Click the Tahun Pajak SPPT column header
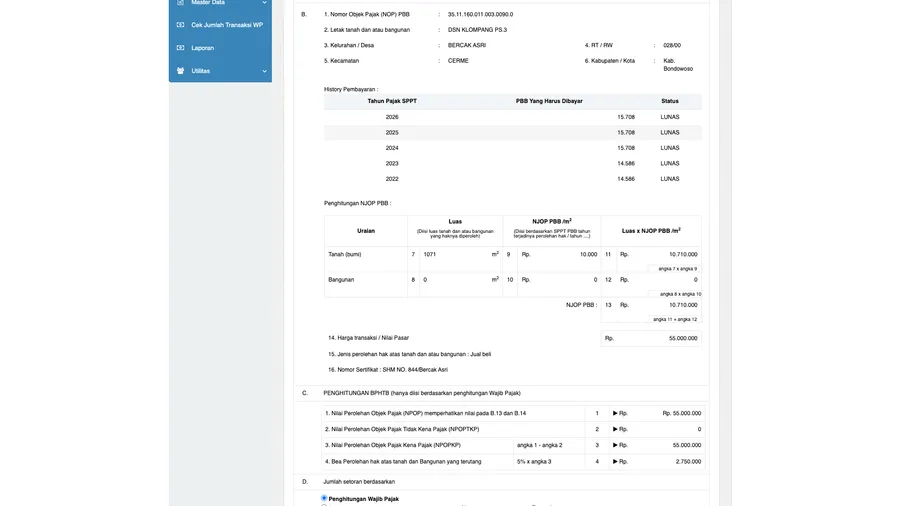The image size is (900, 506). click(x=392, y=101)
